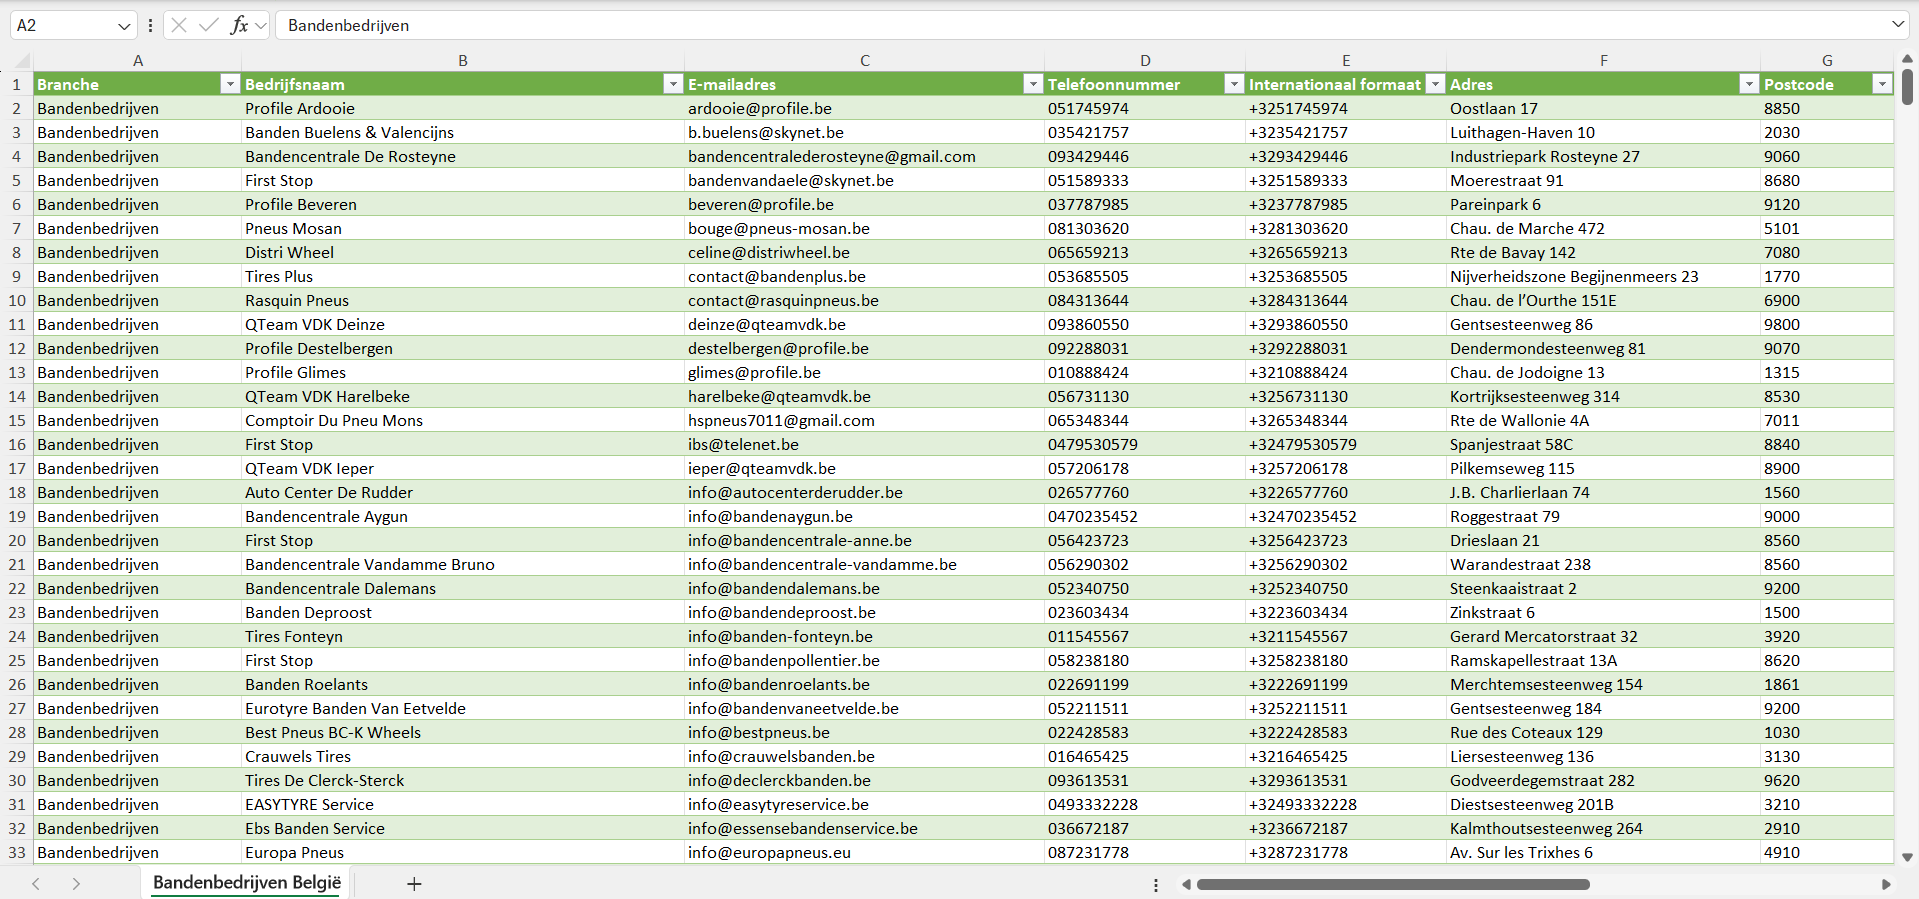Expand the formula bar with chevron
Viewport: 1919px width, 899px height.
(1897, 25)
